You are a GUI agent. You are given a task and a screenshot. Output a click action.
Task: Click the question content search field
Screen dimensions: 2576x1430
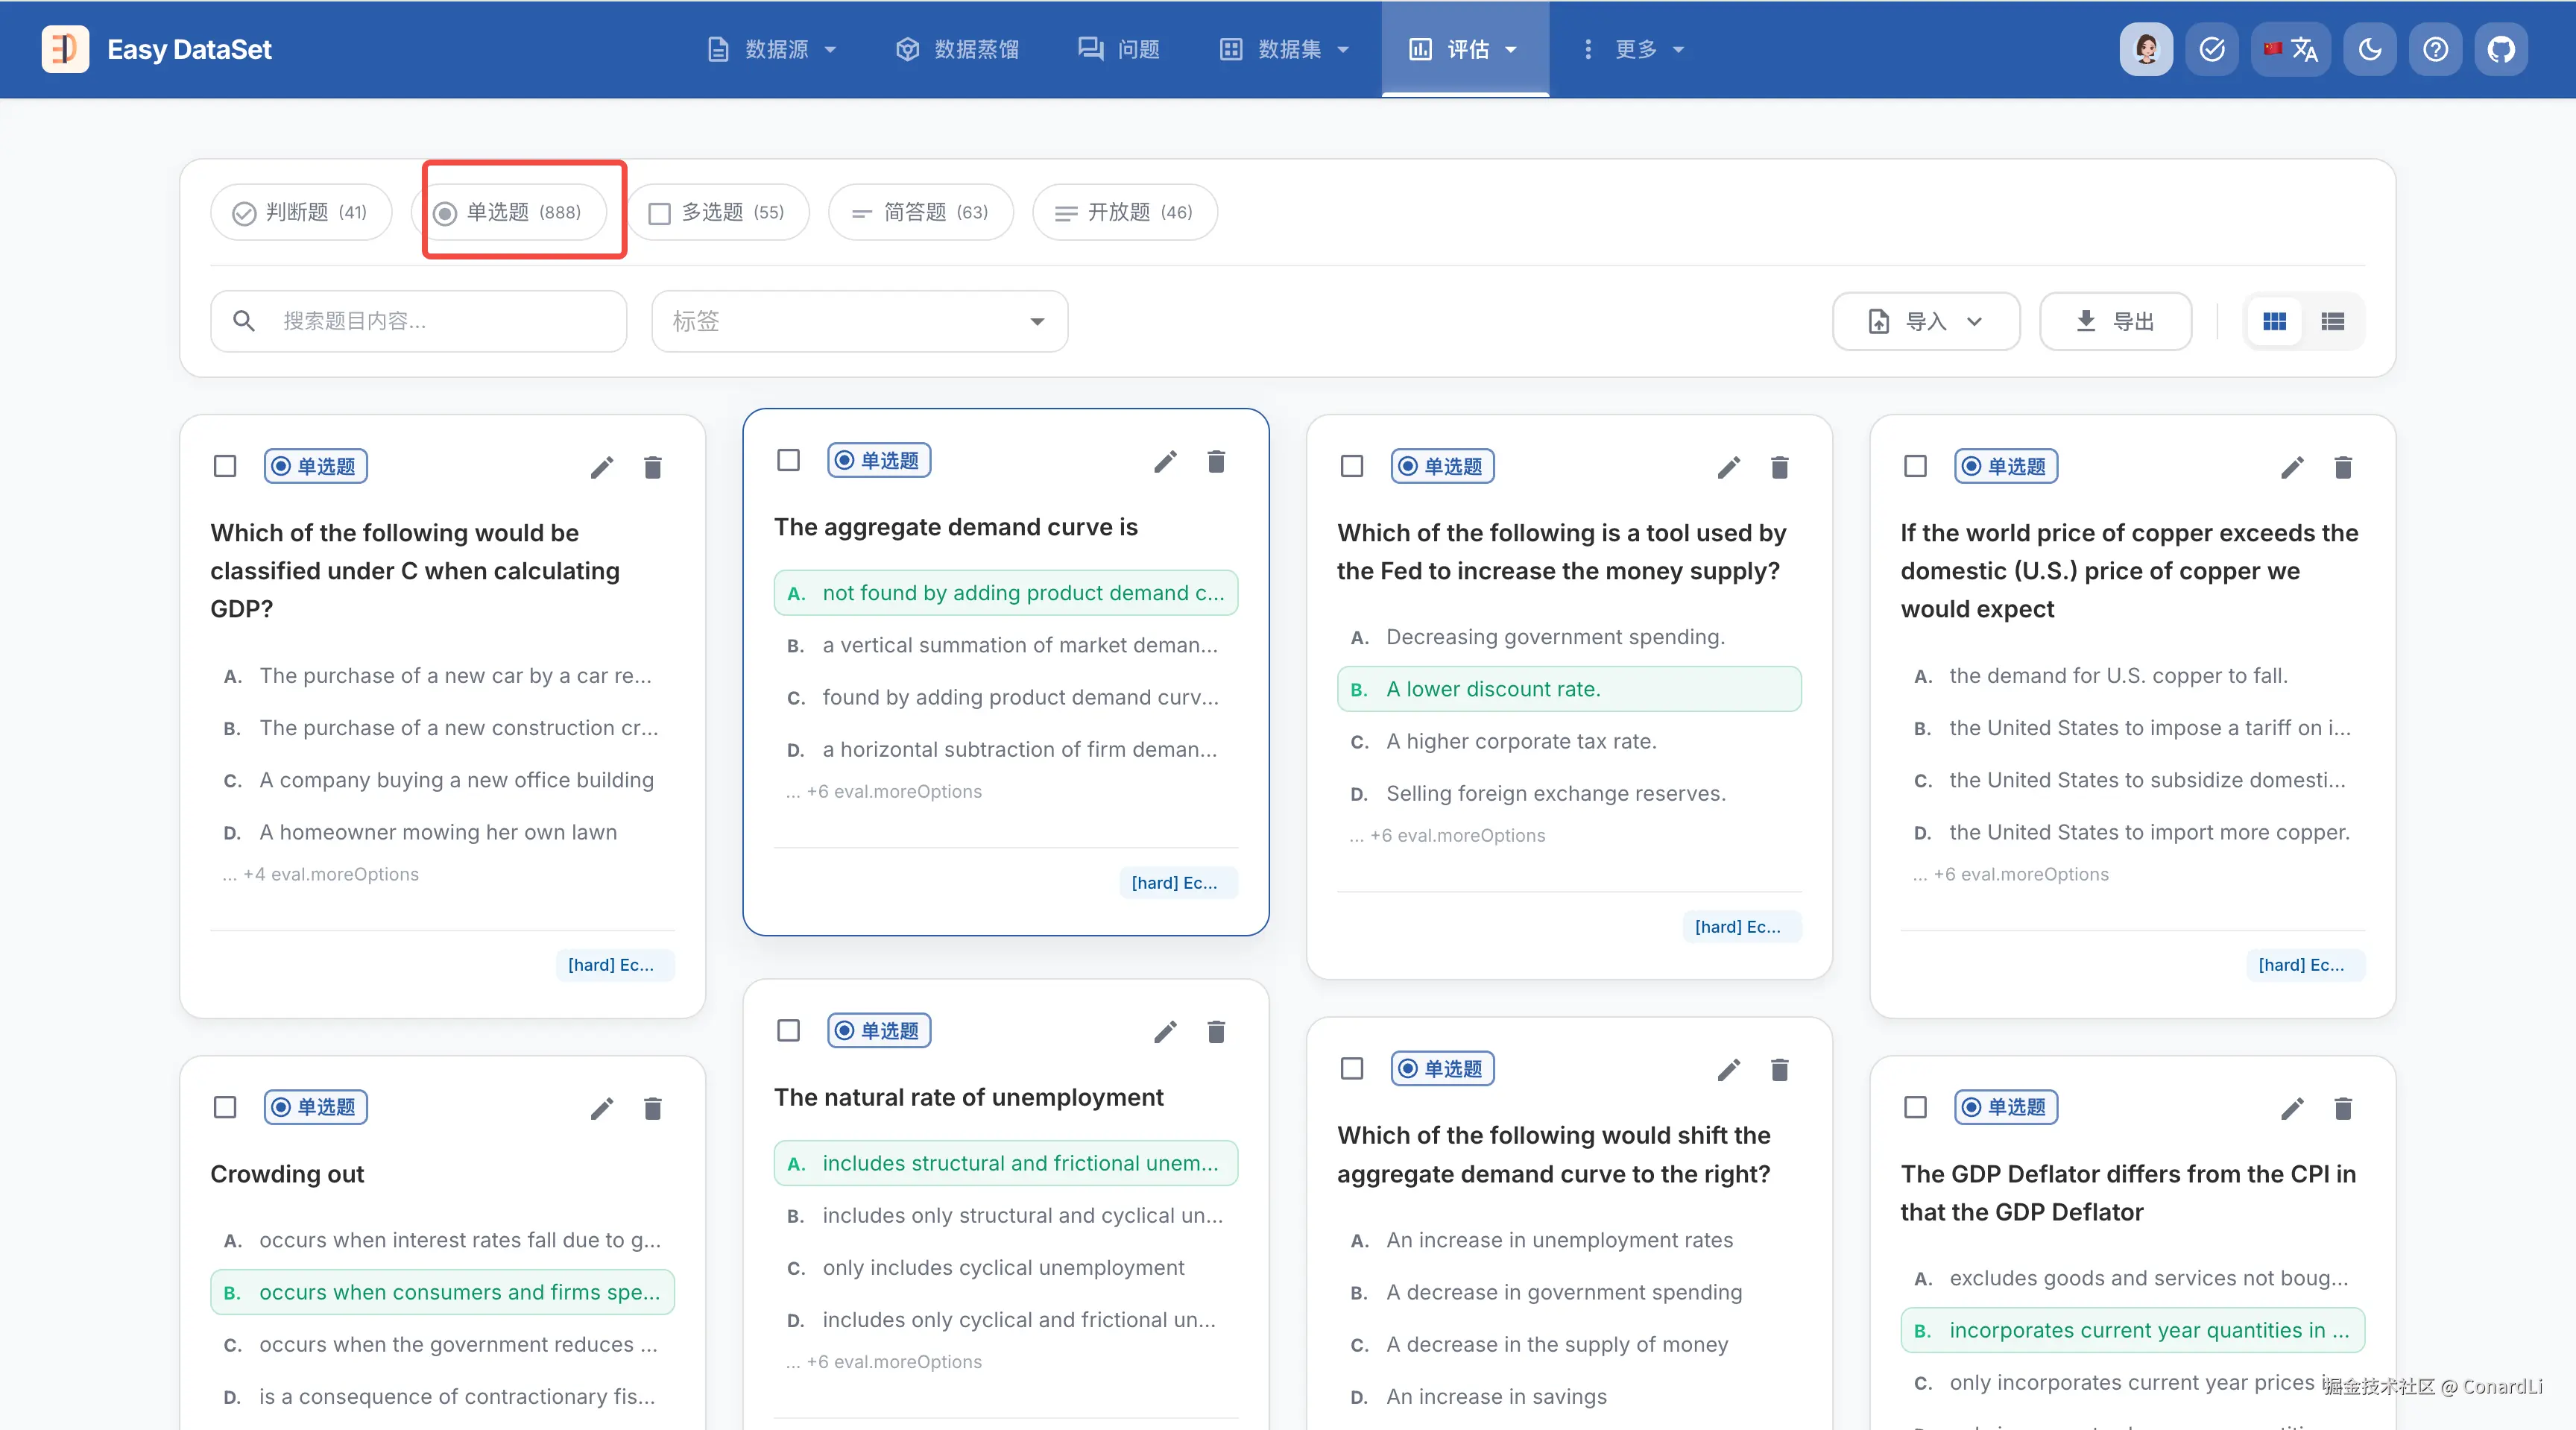pyautogui.click(x=418, y=321)
